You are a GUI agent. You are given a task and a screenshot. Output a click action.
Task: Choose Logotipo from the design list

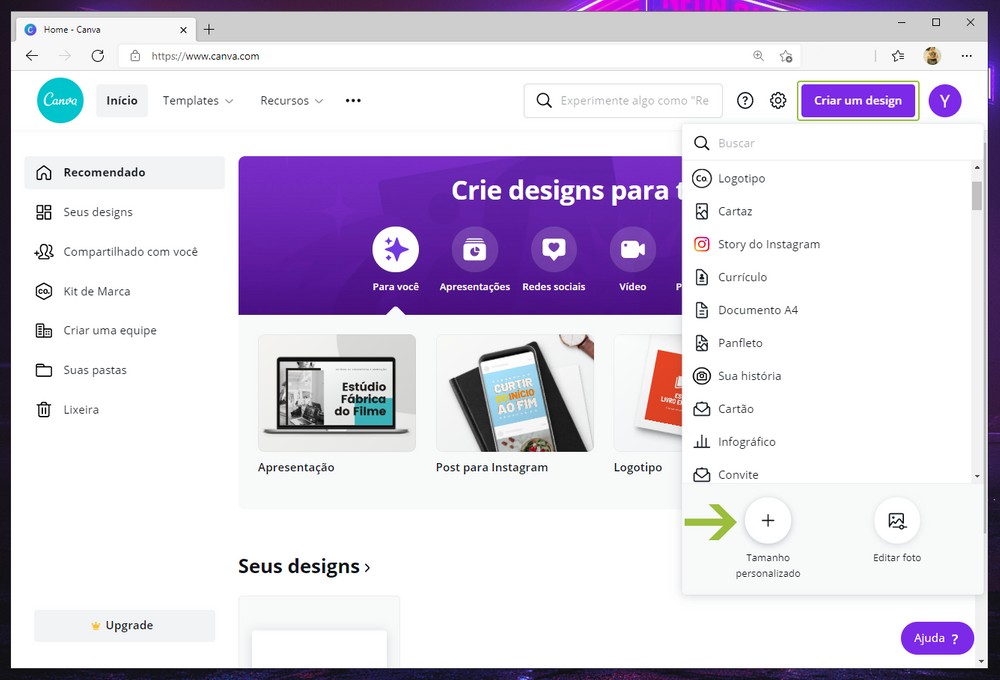coord(827,179)
